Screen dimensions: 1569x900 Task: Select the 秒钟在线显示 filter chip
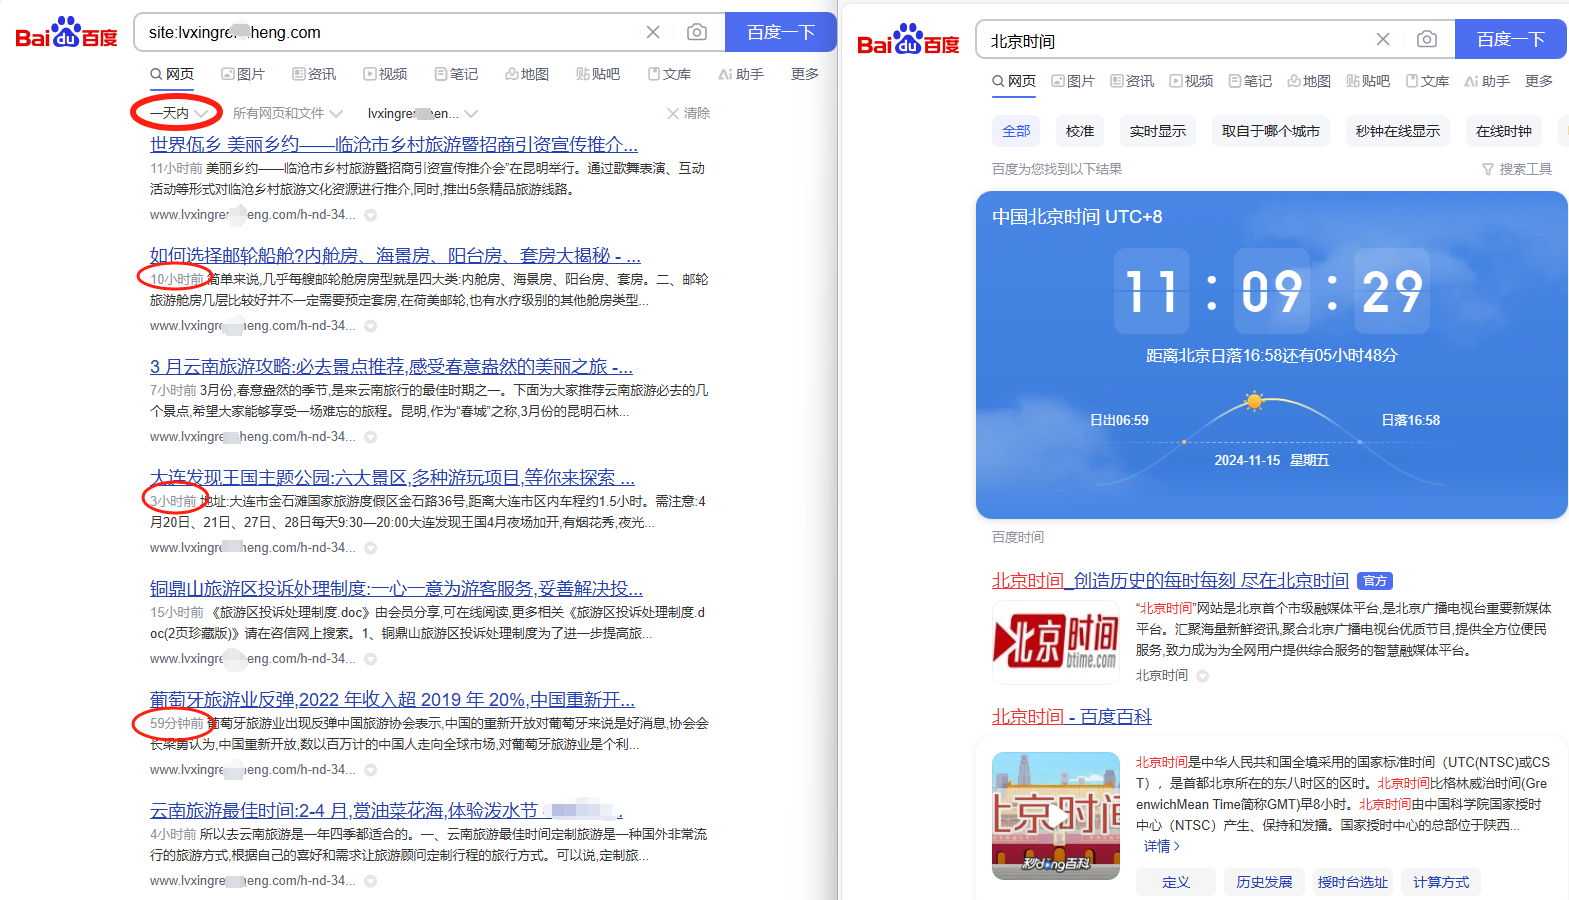click(x=1398, y=131)
